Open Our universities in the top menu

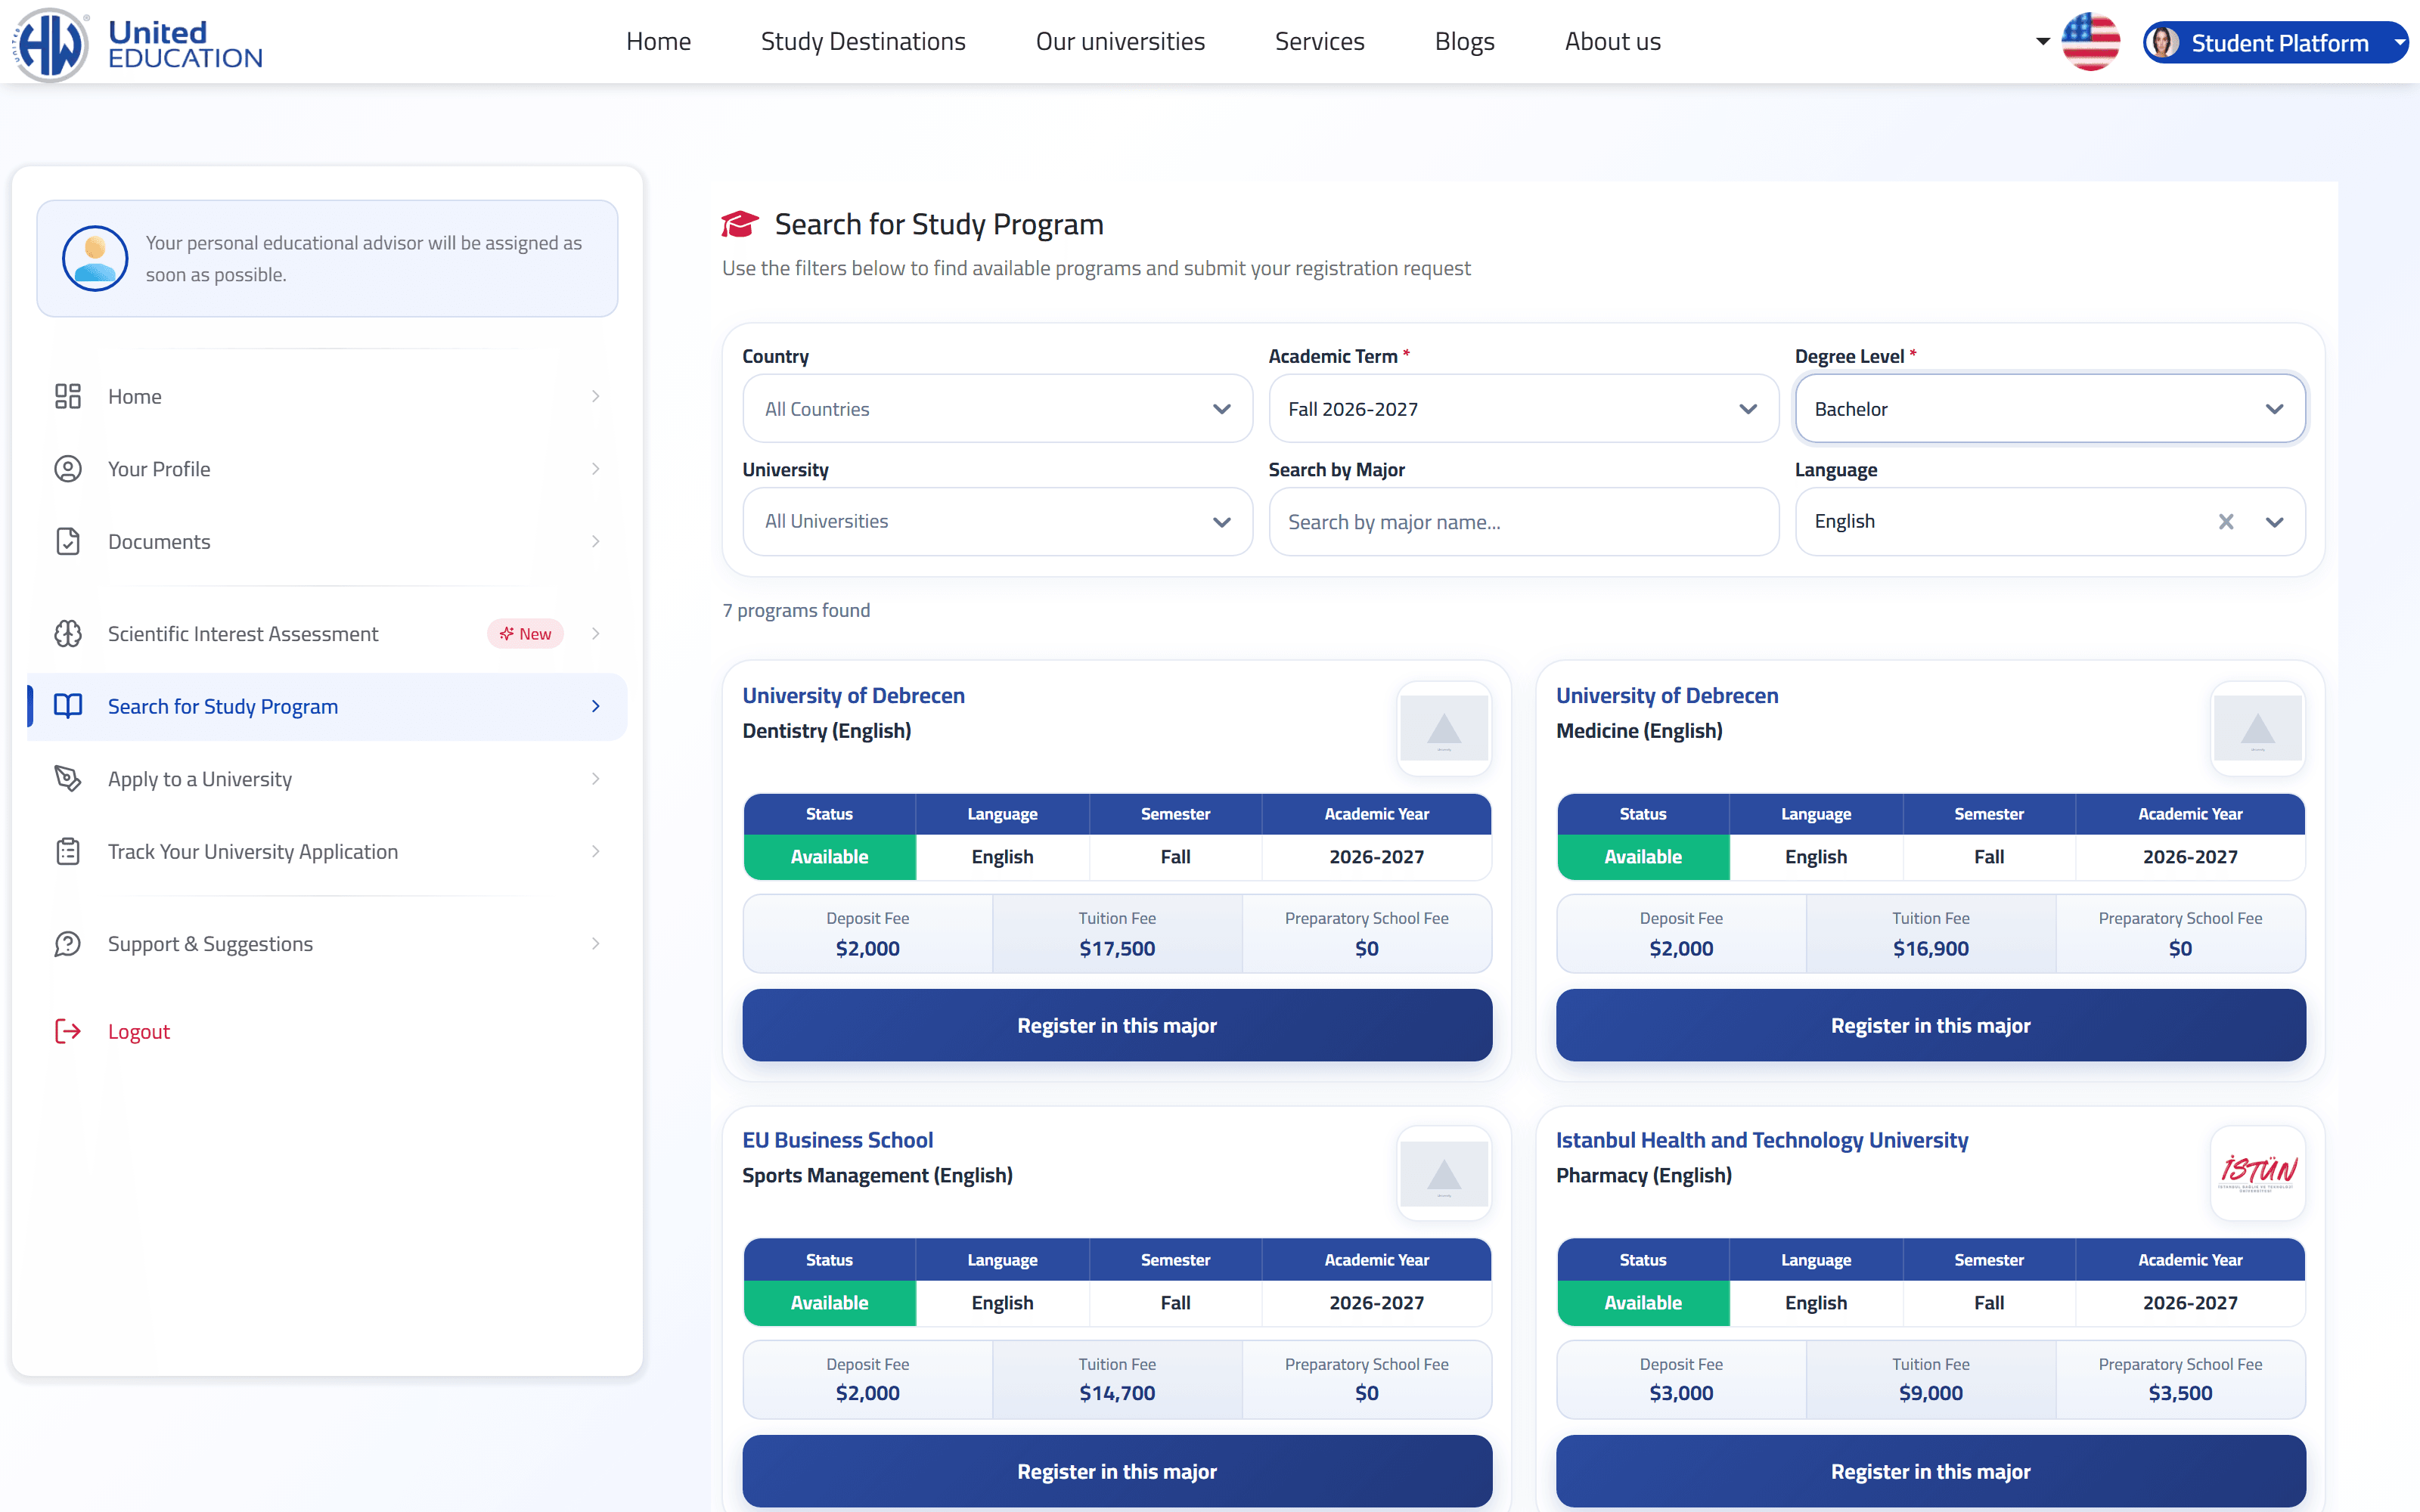tap(1120, 41)
